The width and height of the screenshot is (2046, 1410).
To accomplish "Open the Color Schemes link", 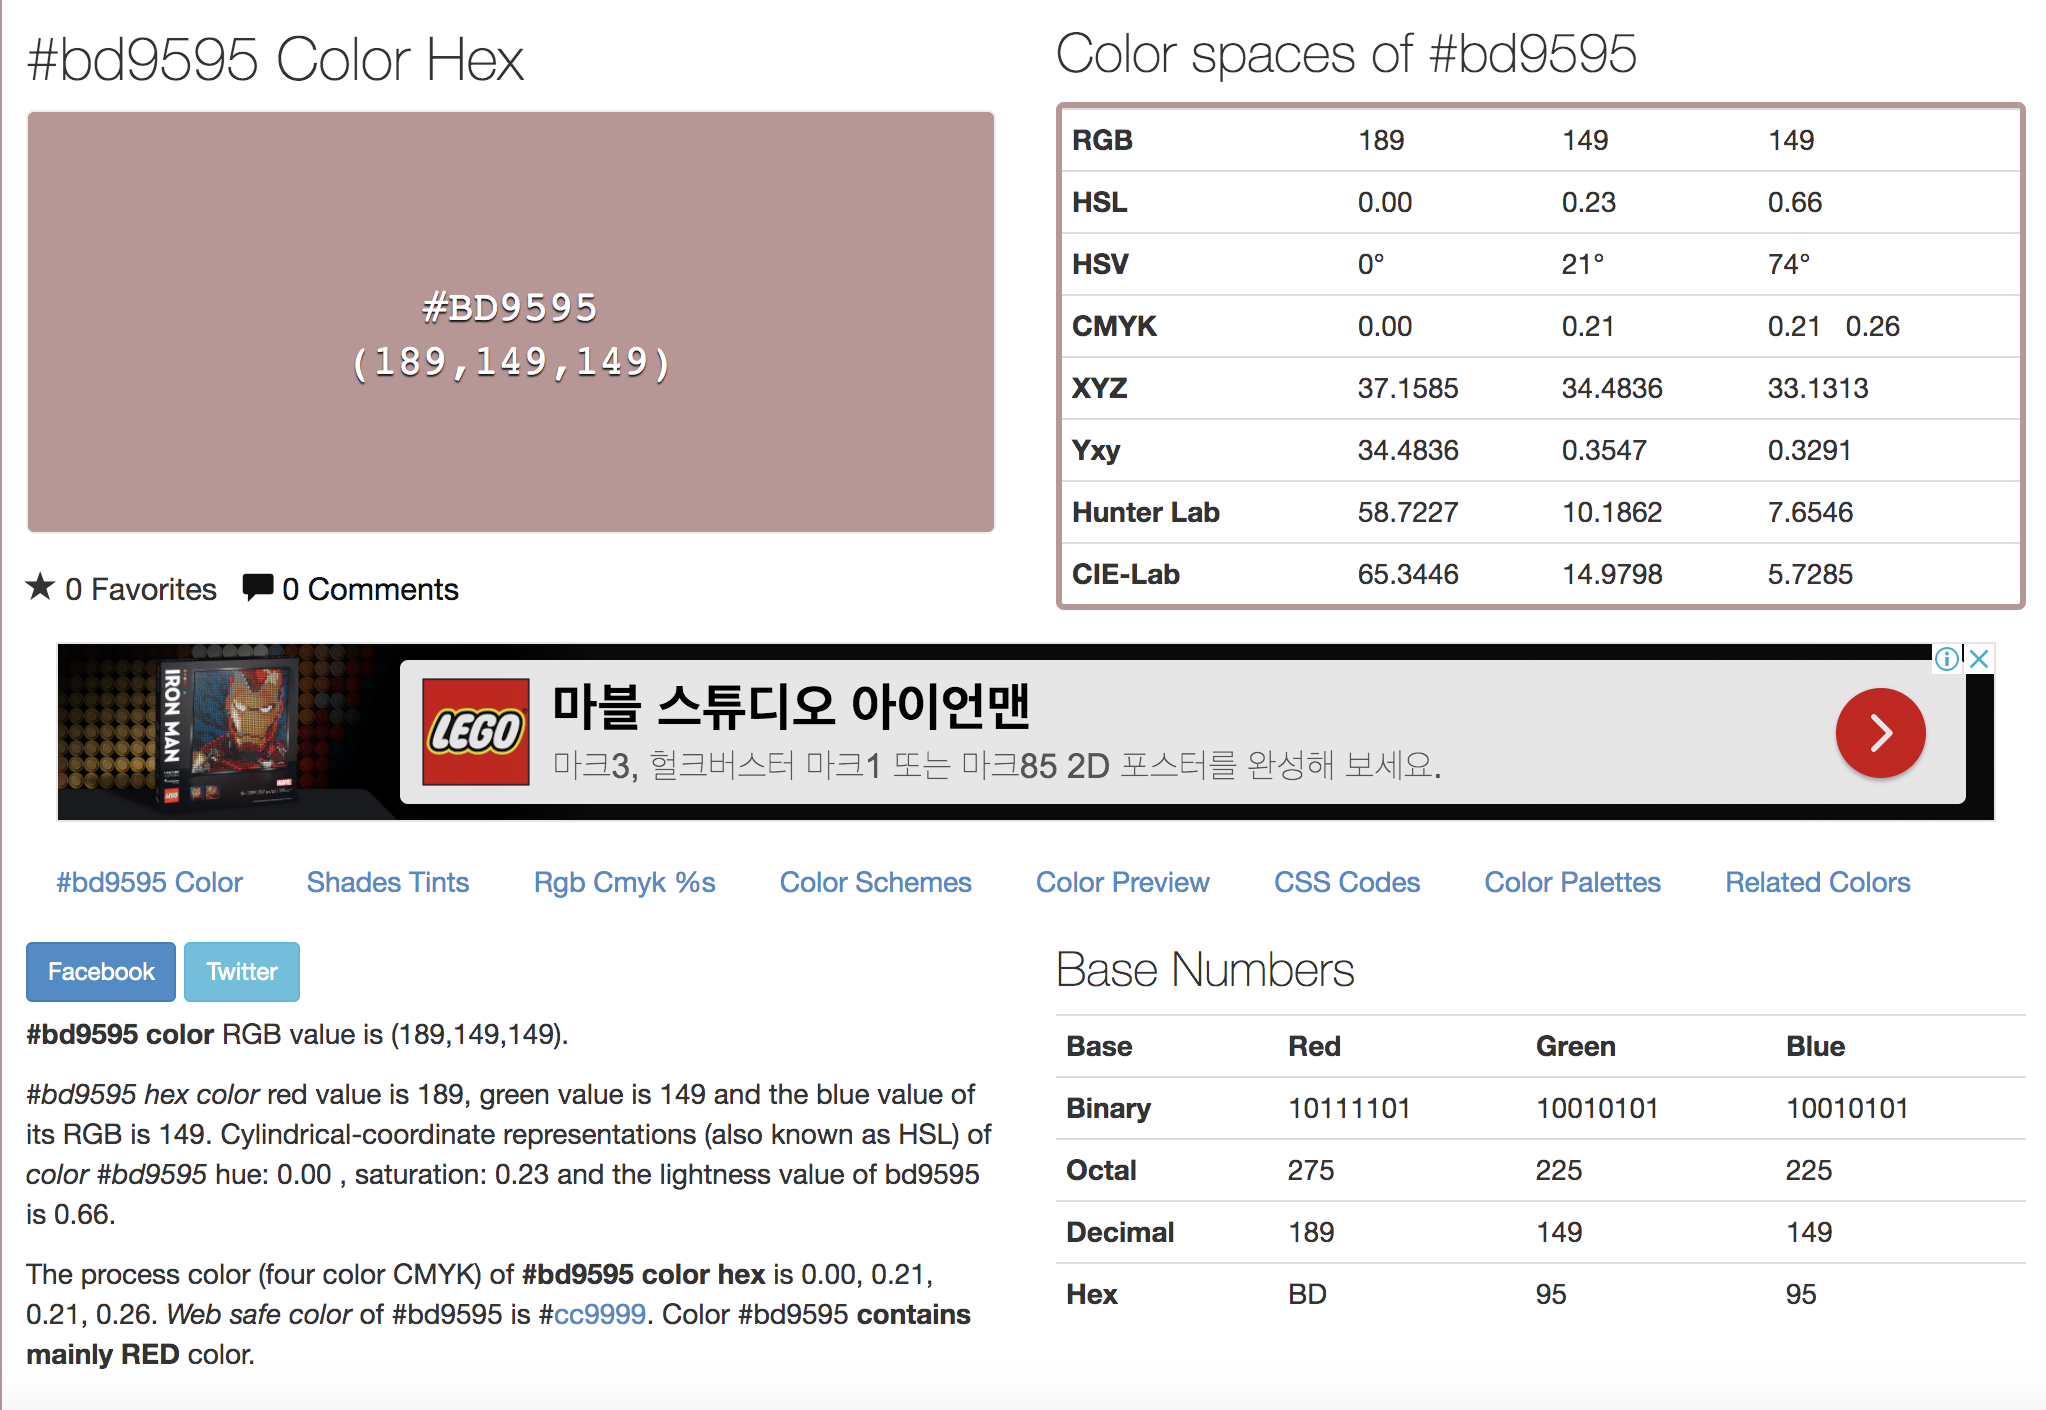I will coord(875,882).
